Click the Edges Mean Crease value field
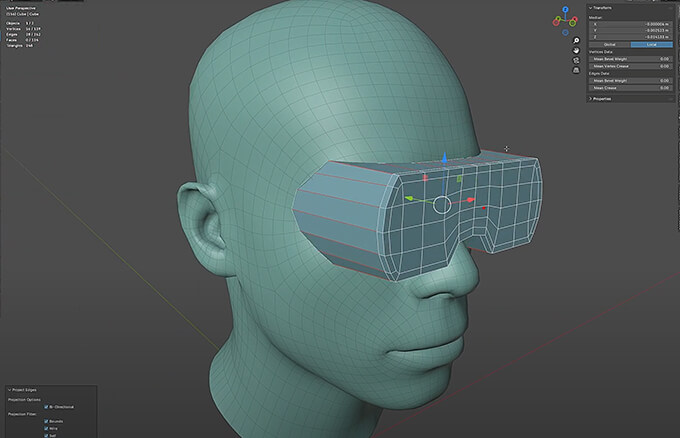Screen dimensions: 680x438 coord(630,87)
